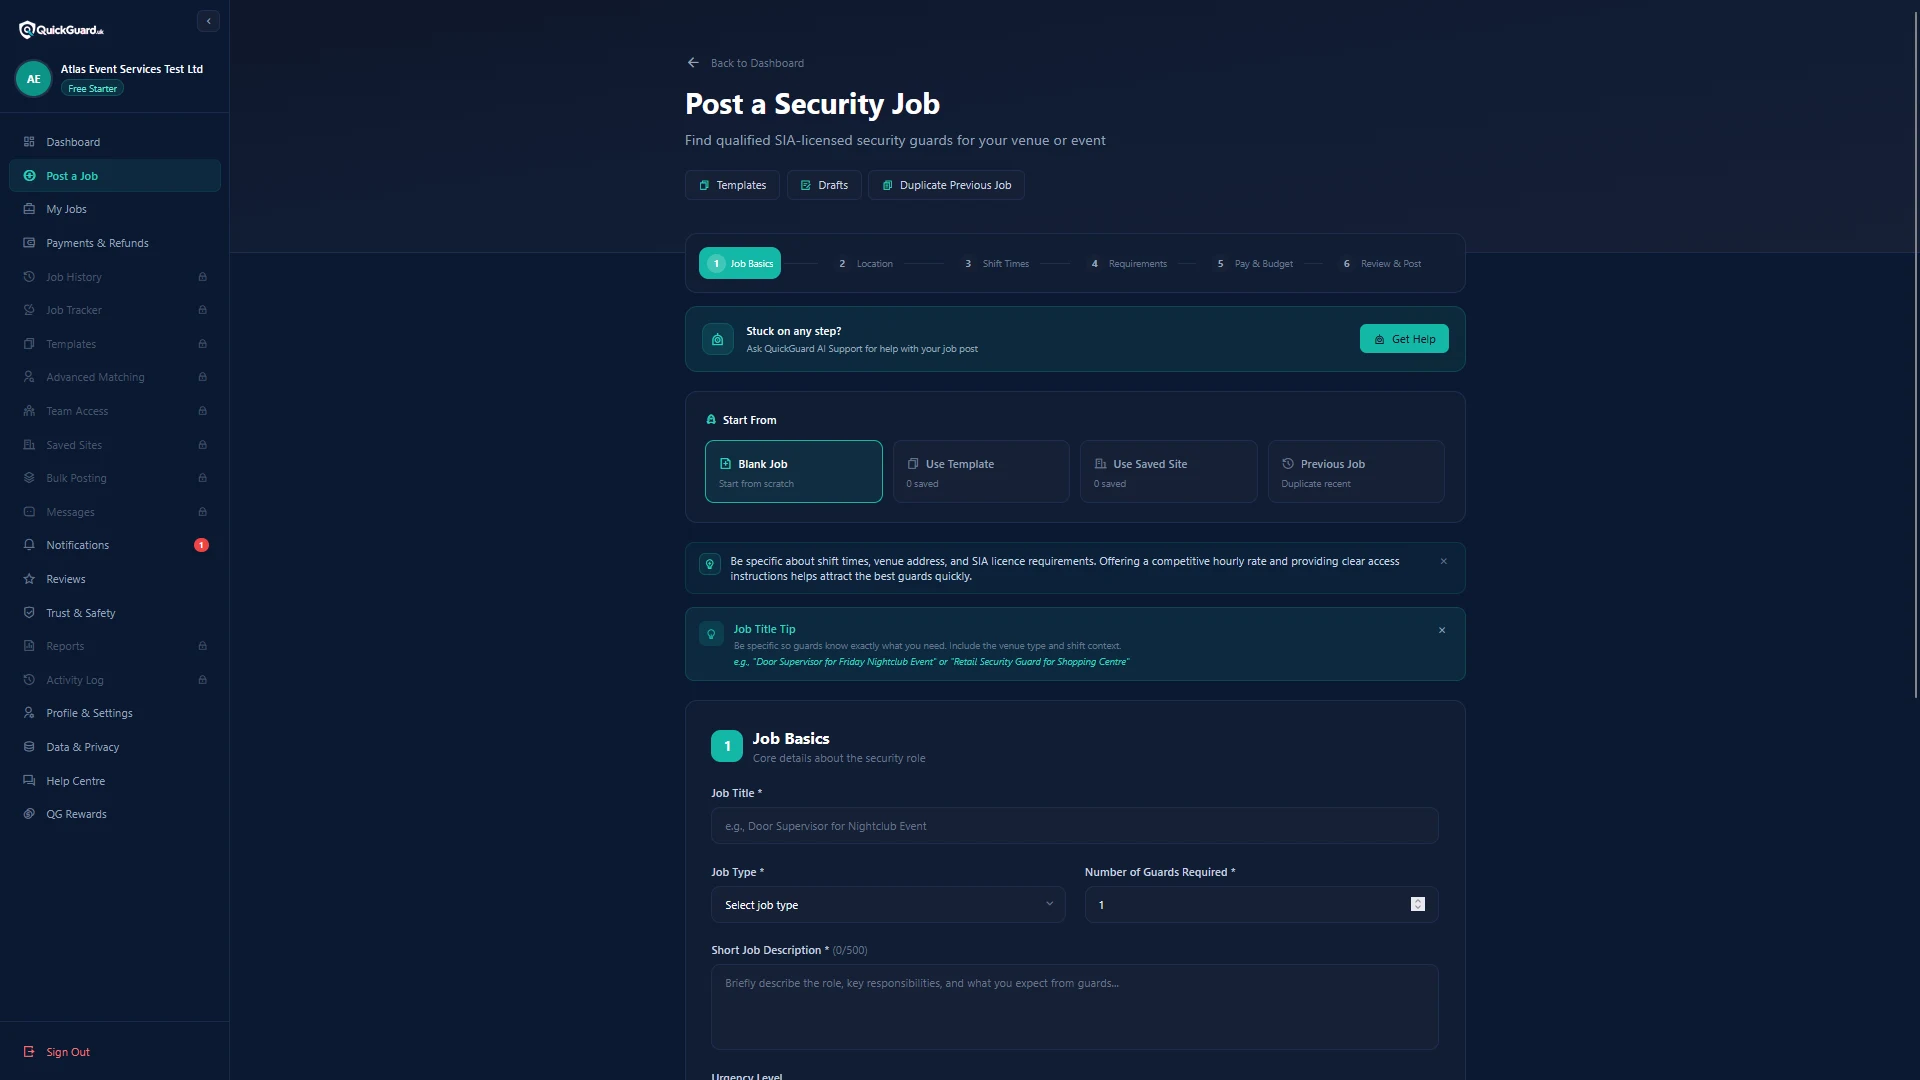1920x1080 pixels.
Task: Click the Free Starter plan badge
Action: click(x=92, y=89)
